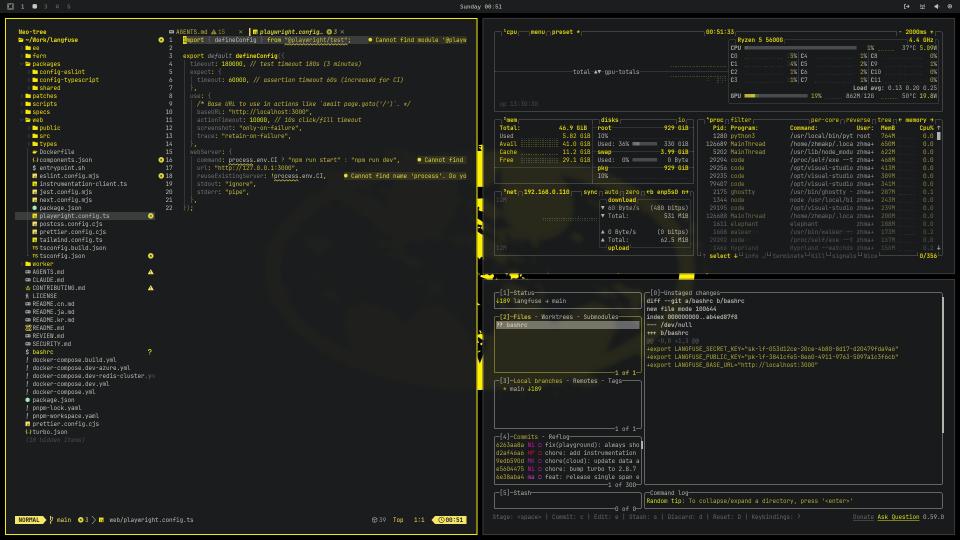Click the Donate link in lazygit
Screen dimensions: 960x540
(863, 517)
